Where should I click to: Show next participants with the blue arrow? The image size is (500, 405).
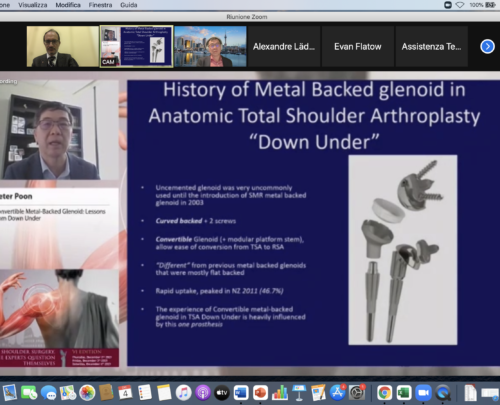point(487,46)
